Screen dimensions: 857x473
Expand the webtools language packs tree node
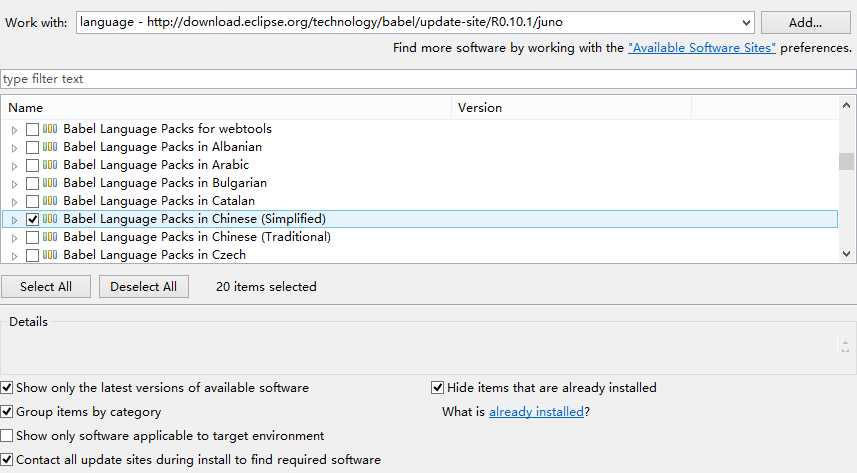15,130
